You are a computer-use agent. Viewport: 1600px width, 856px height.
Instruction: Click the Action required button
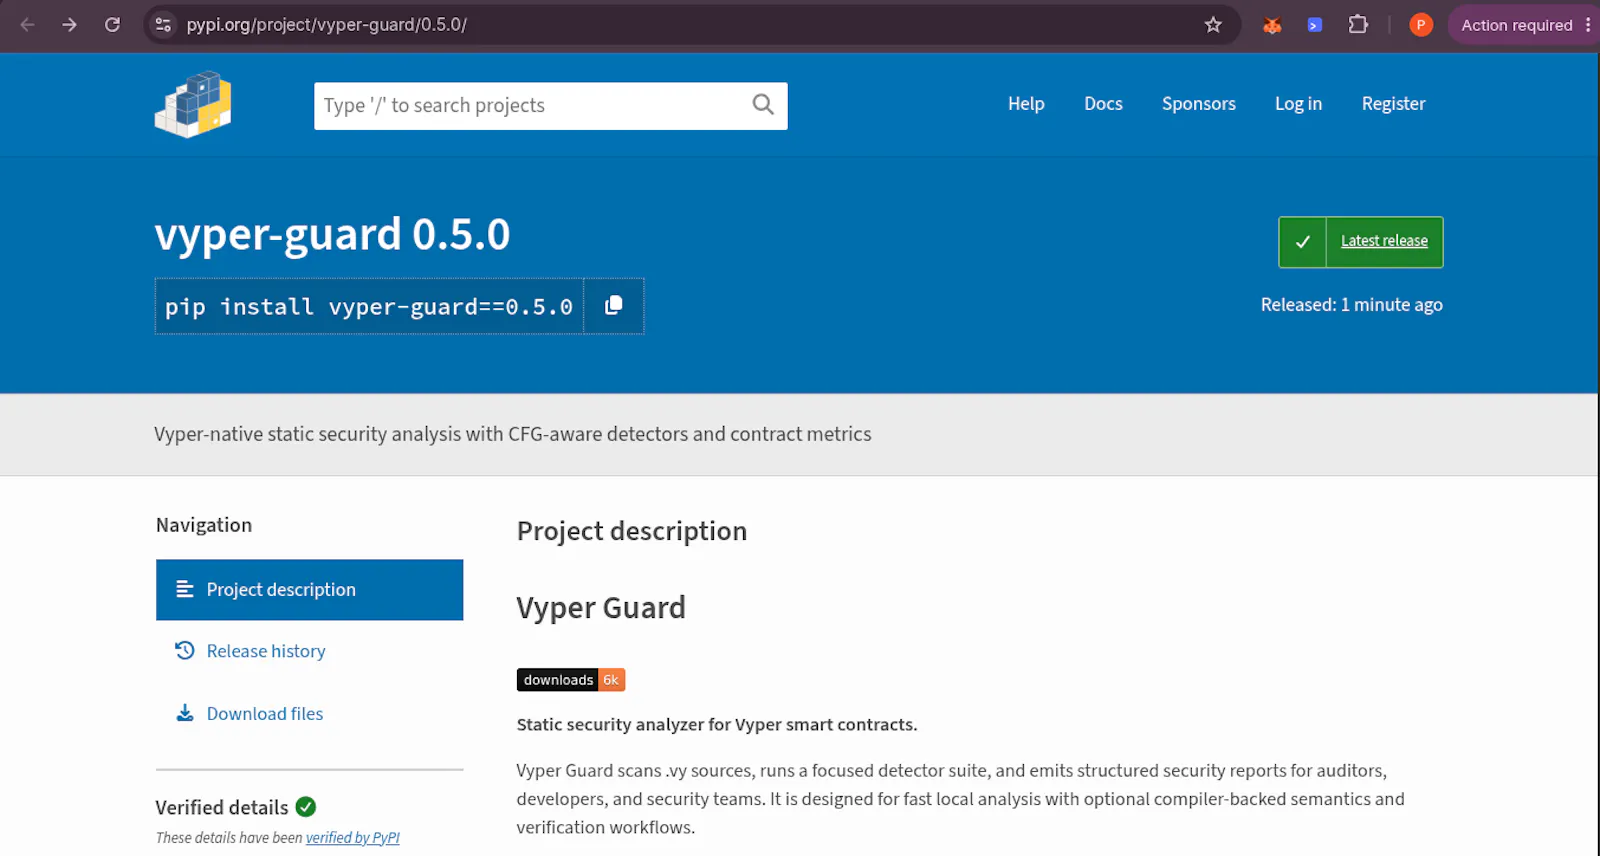[x=1517, y=25]
